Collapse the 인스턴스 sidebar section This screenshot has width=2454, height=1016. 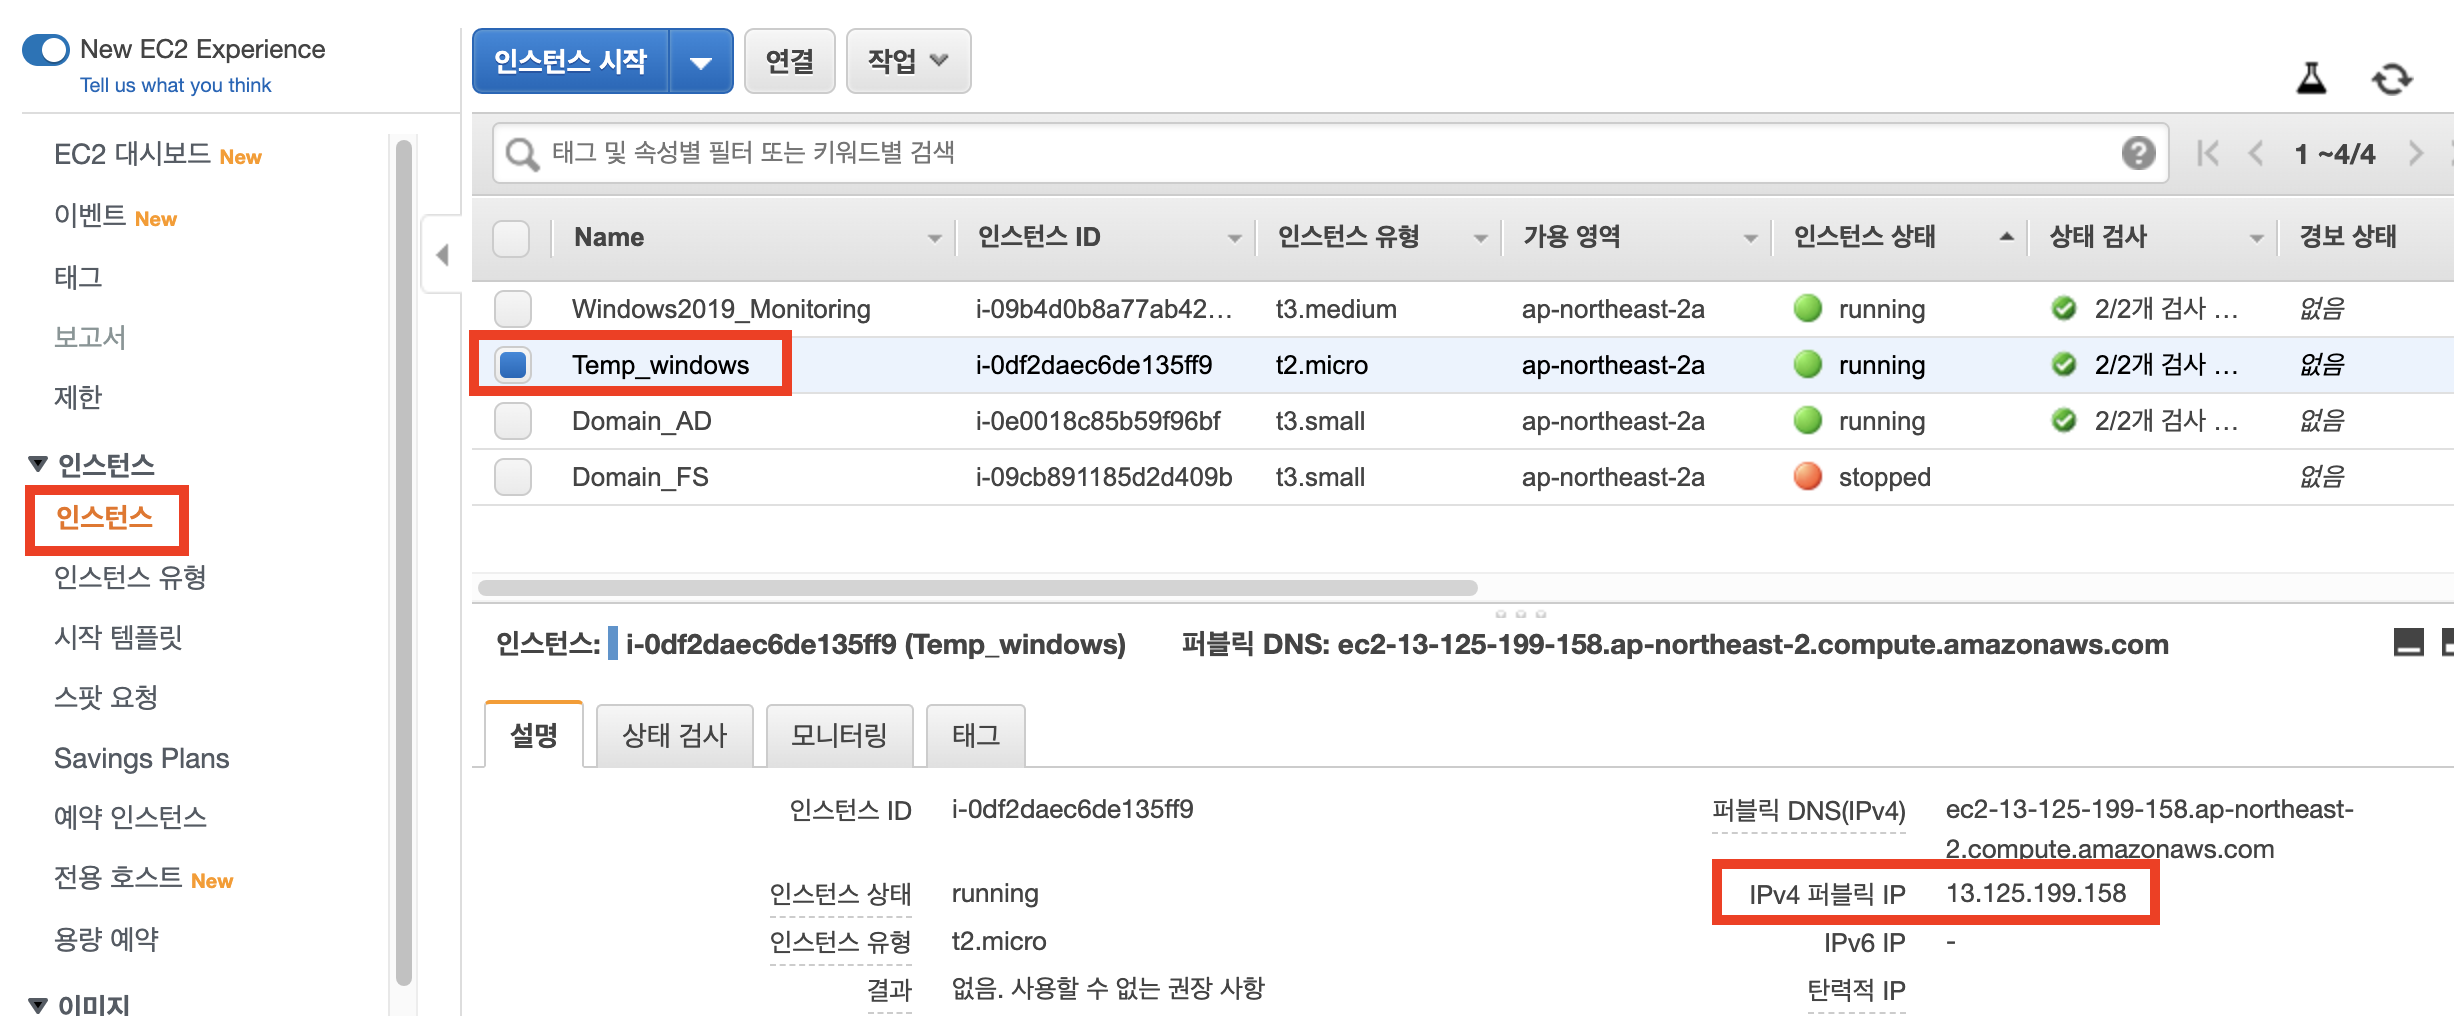click(38, 464)
